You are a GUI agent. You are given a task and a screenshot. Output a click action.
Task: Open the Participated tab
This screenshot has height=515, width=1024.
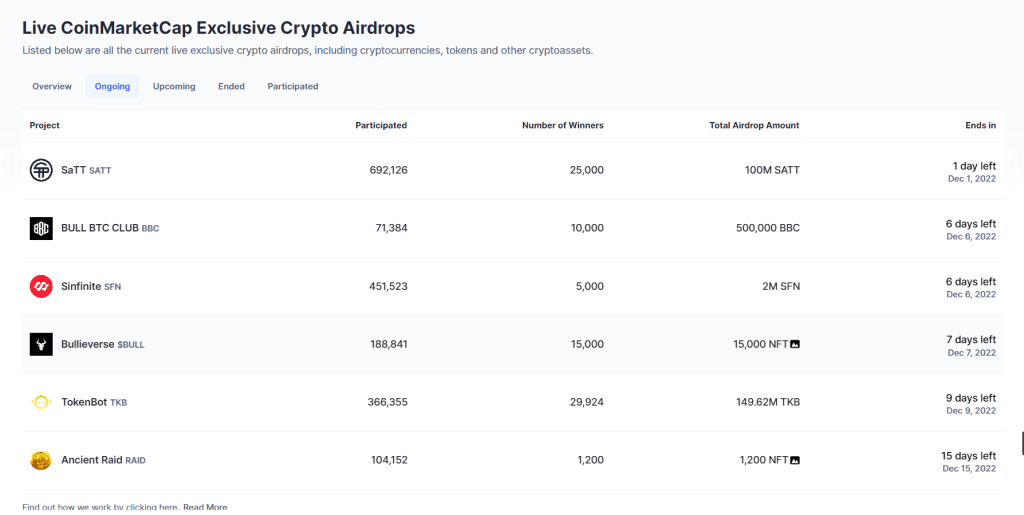pos(293,86)
